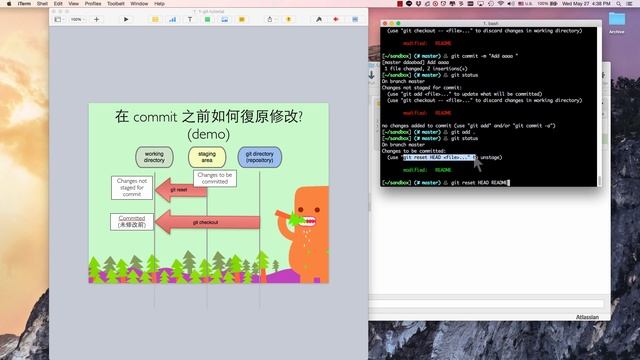640x360 pixels.
Task: Add a new slide with plus button
Action: 96,20
